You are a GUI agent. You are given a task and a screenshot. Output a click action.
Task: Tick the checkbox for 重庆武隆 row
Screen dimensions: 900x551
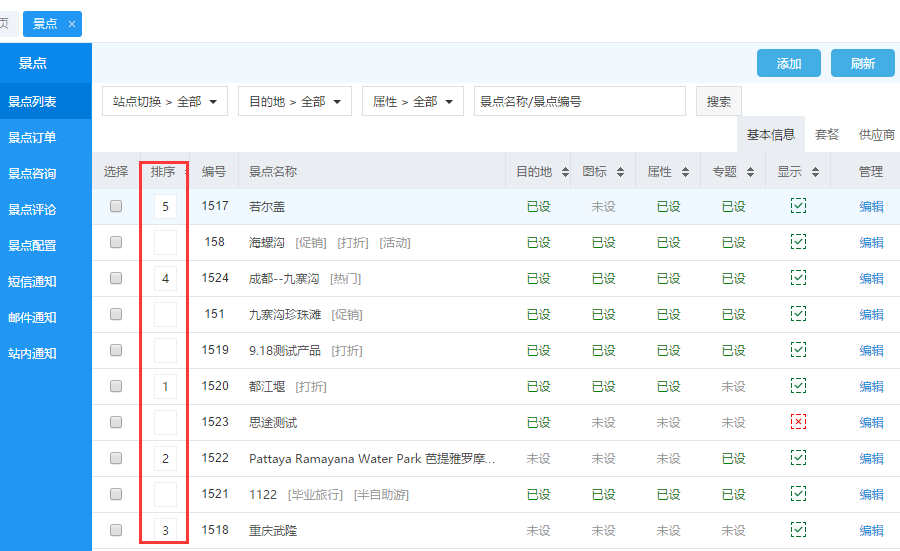point(116,530)
